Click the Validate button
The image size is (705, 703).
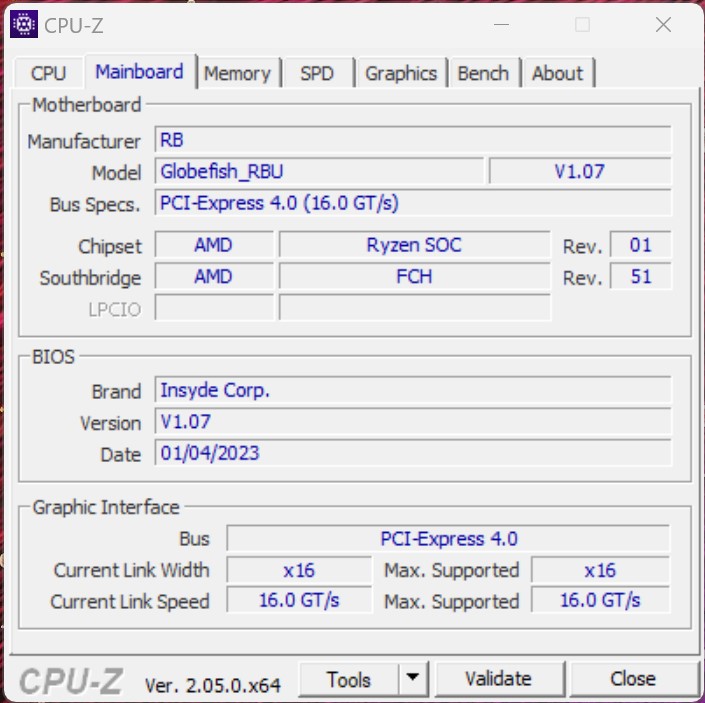[x=499, y=679]
